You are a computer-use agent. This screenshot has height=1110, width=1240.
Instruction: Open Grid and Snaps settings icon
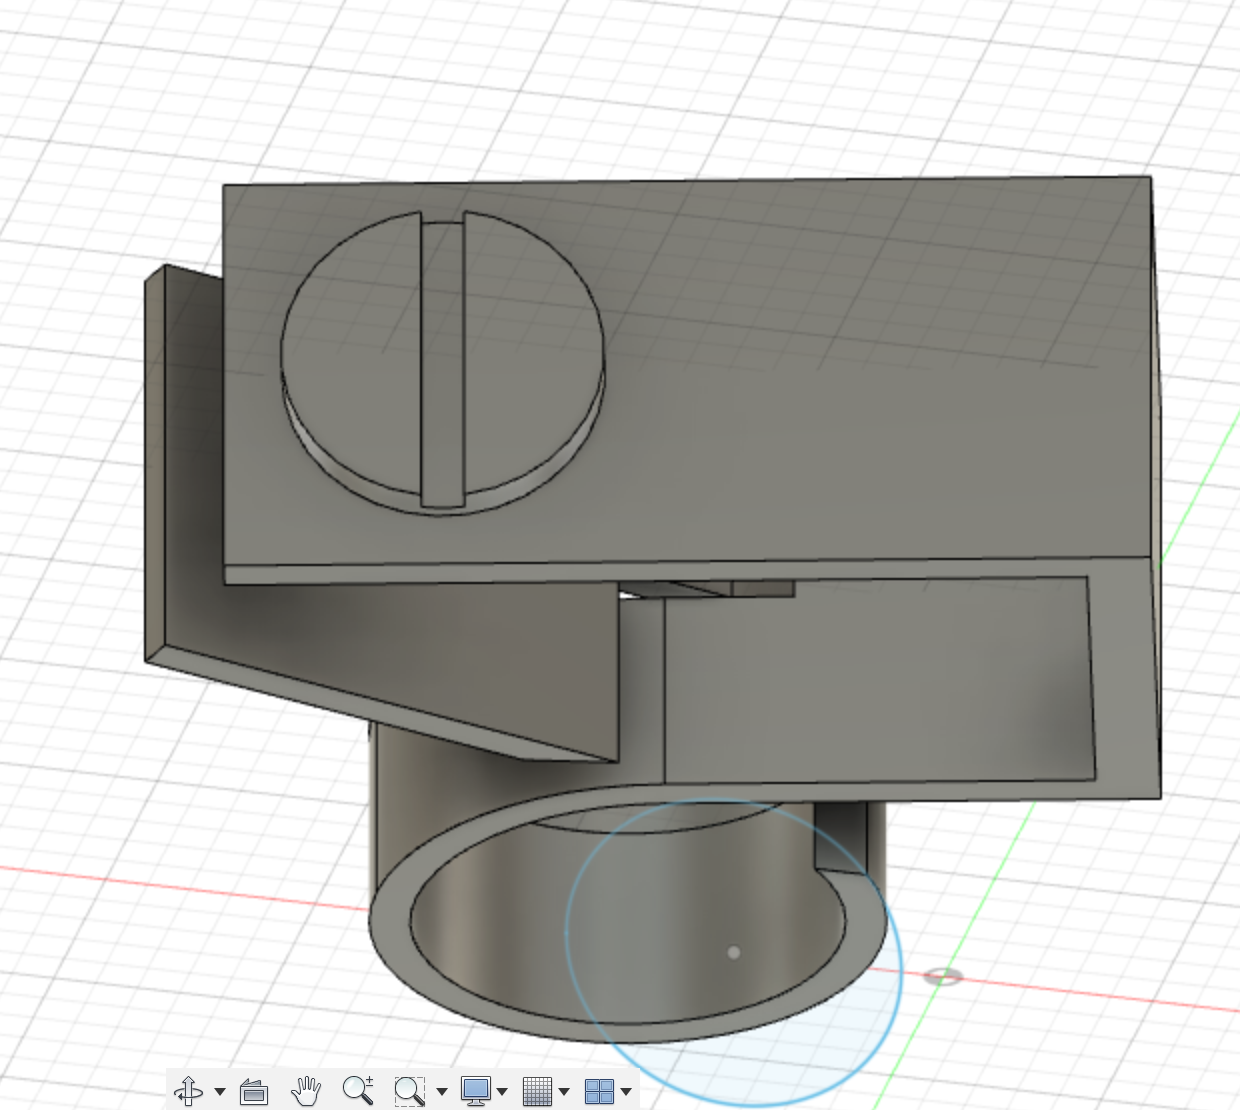coord(537,1091)
